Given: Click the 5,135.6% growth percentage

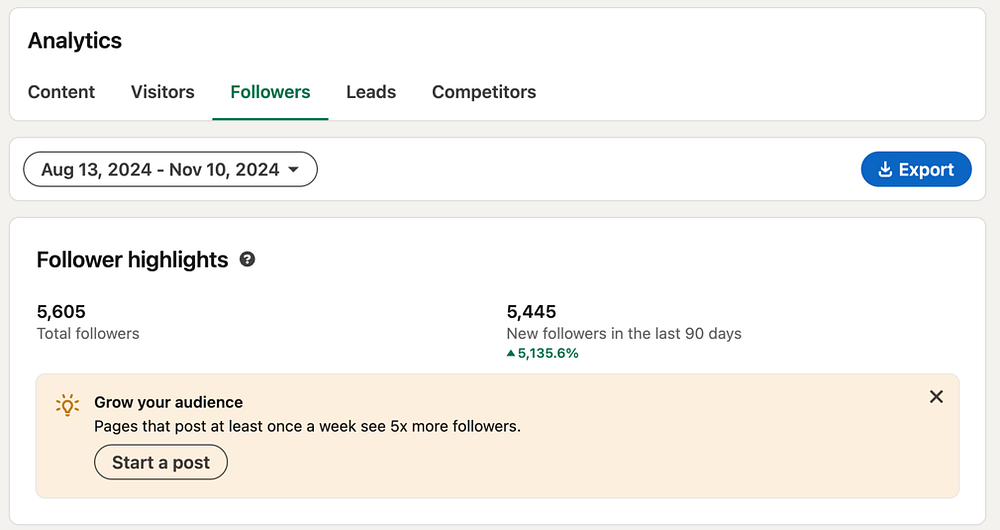Looking at the screenshot, I should (548, 353).
